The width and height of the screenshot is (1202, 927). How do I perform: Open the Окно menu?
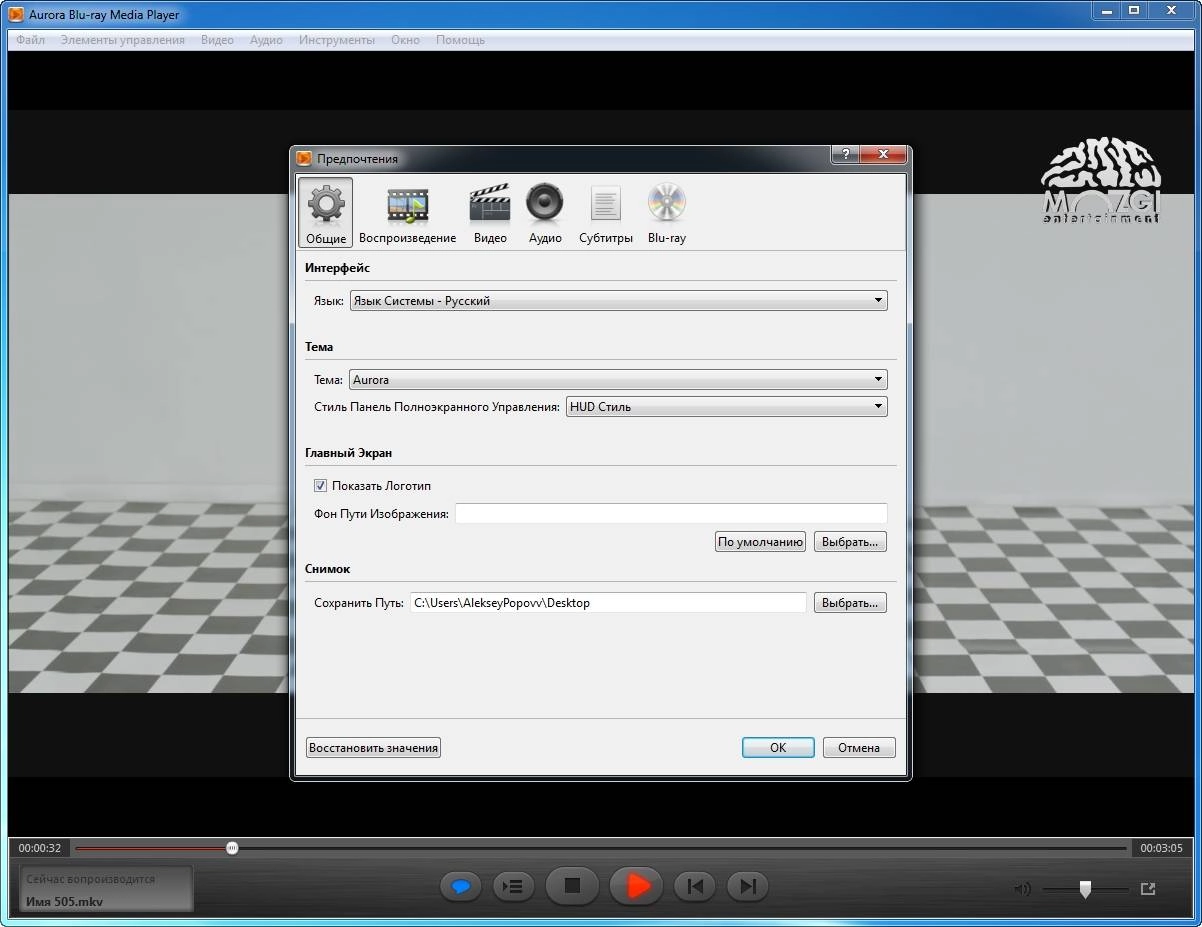point(405,40)
